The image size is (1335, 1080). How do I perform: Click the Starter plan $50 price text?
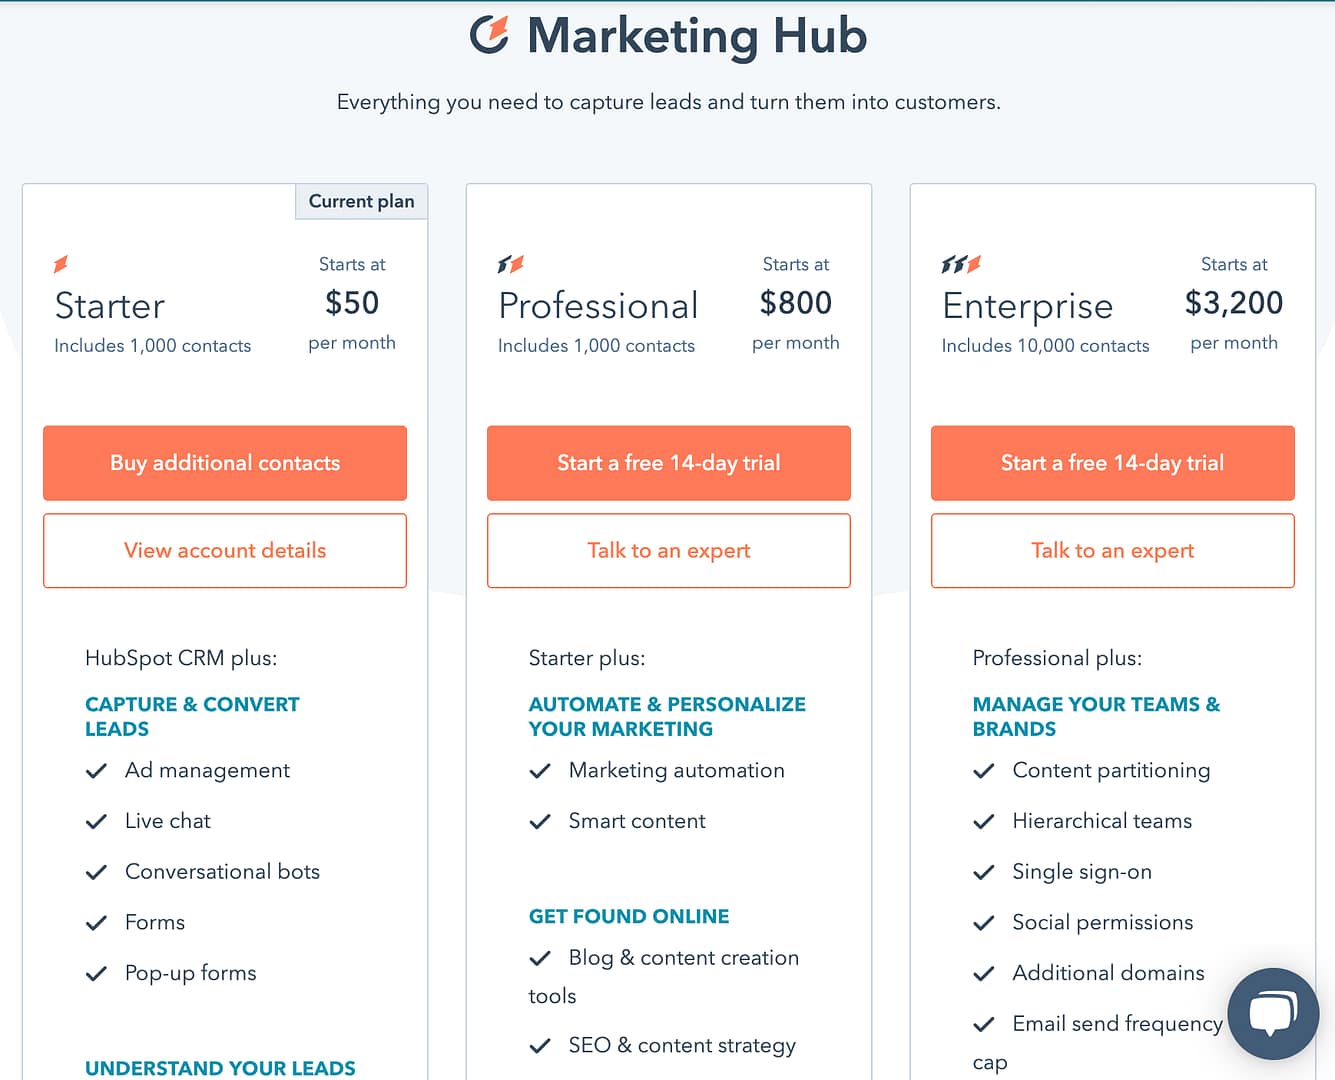click(x=351, y=303)
